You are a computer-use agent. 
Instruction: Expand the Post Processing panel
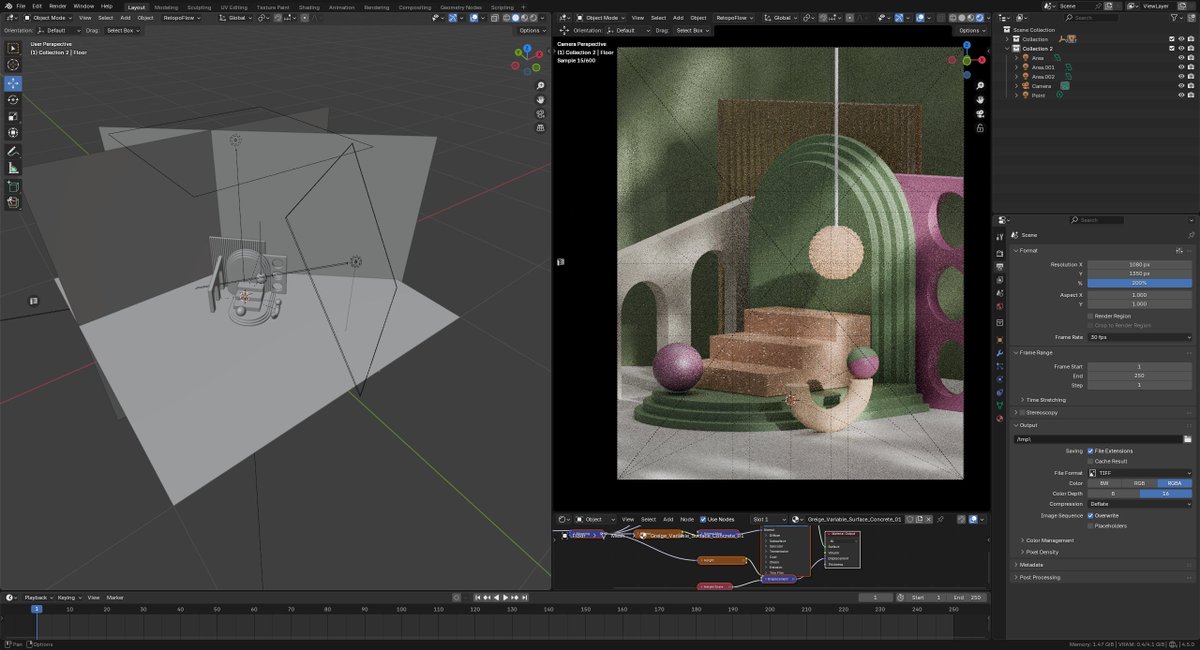tap(1039, 577)
